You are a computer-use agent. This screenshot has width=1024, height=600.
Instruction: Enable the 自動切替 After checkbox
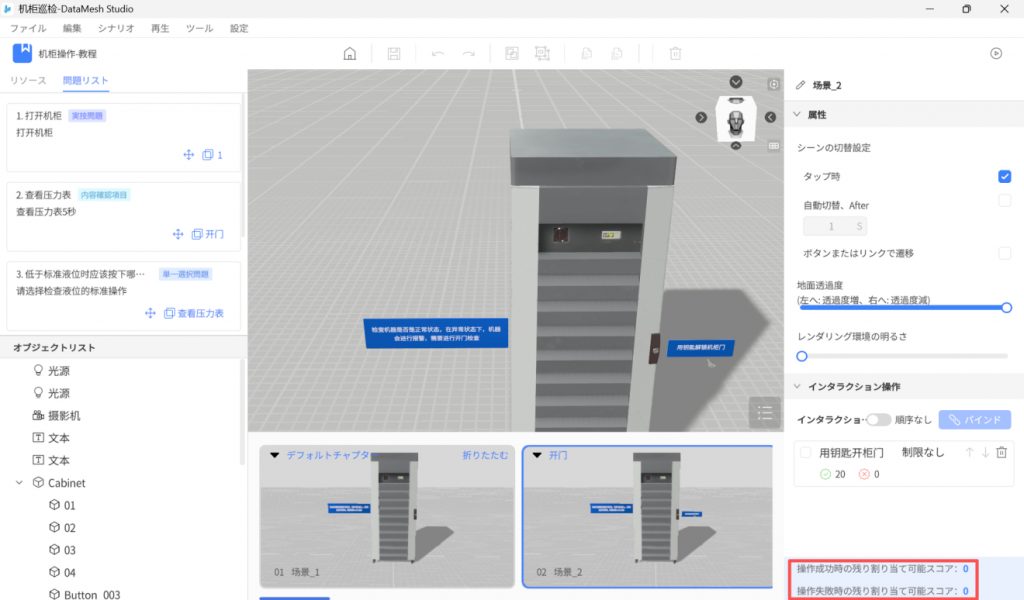click(x=1004, y=201)
